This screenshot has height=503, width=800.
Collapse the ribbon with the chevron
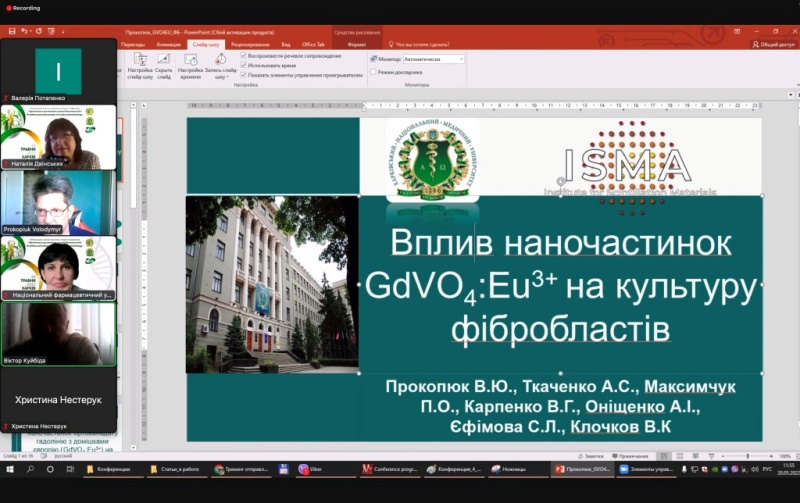797,85
